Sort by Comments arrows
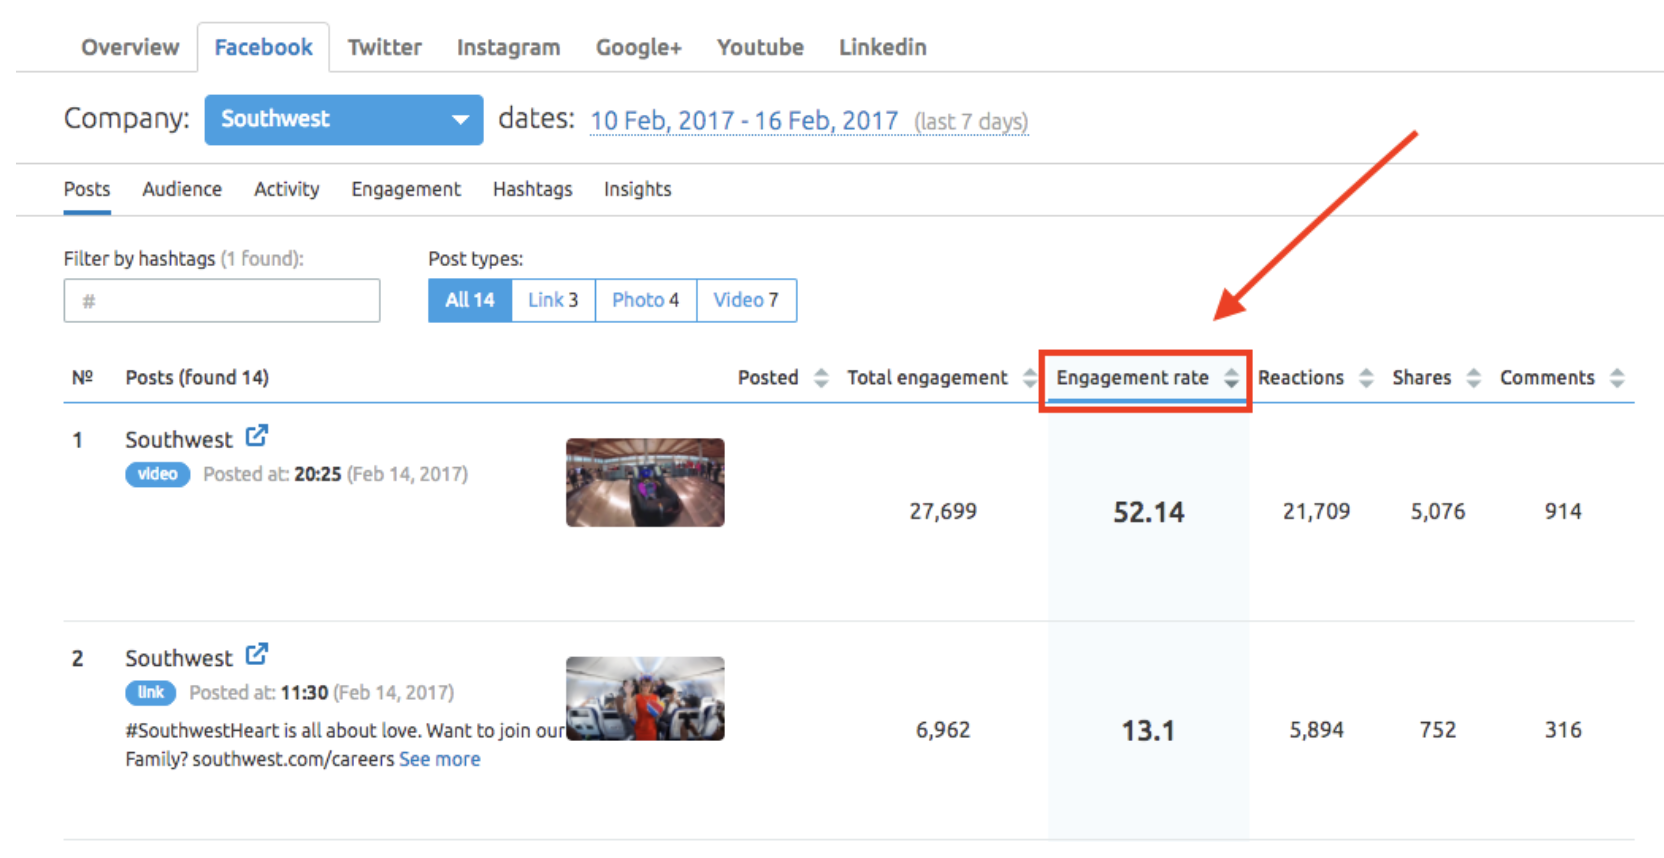The width and height of the screenshot is (1664, 858). (x=1617, y=378)
